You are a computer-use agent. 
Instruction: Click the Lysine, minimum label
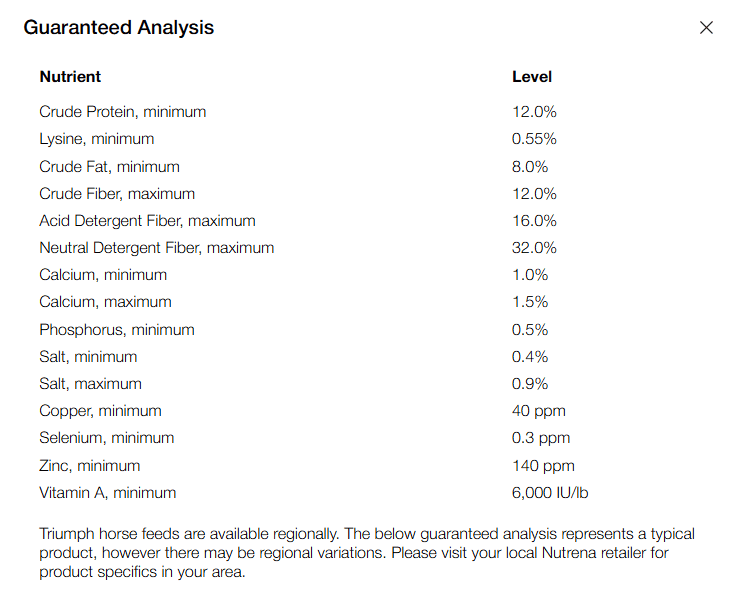pyautogui.click(x=96, y=139)
